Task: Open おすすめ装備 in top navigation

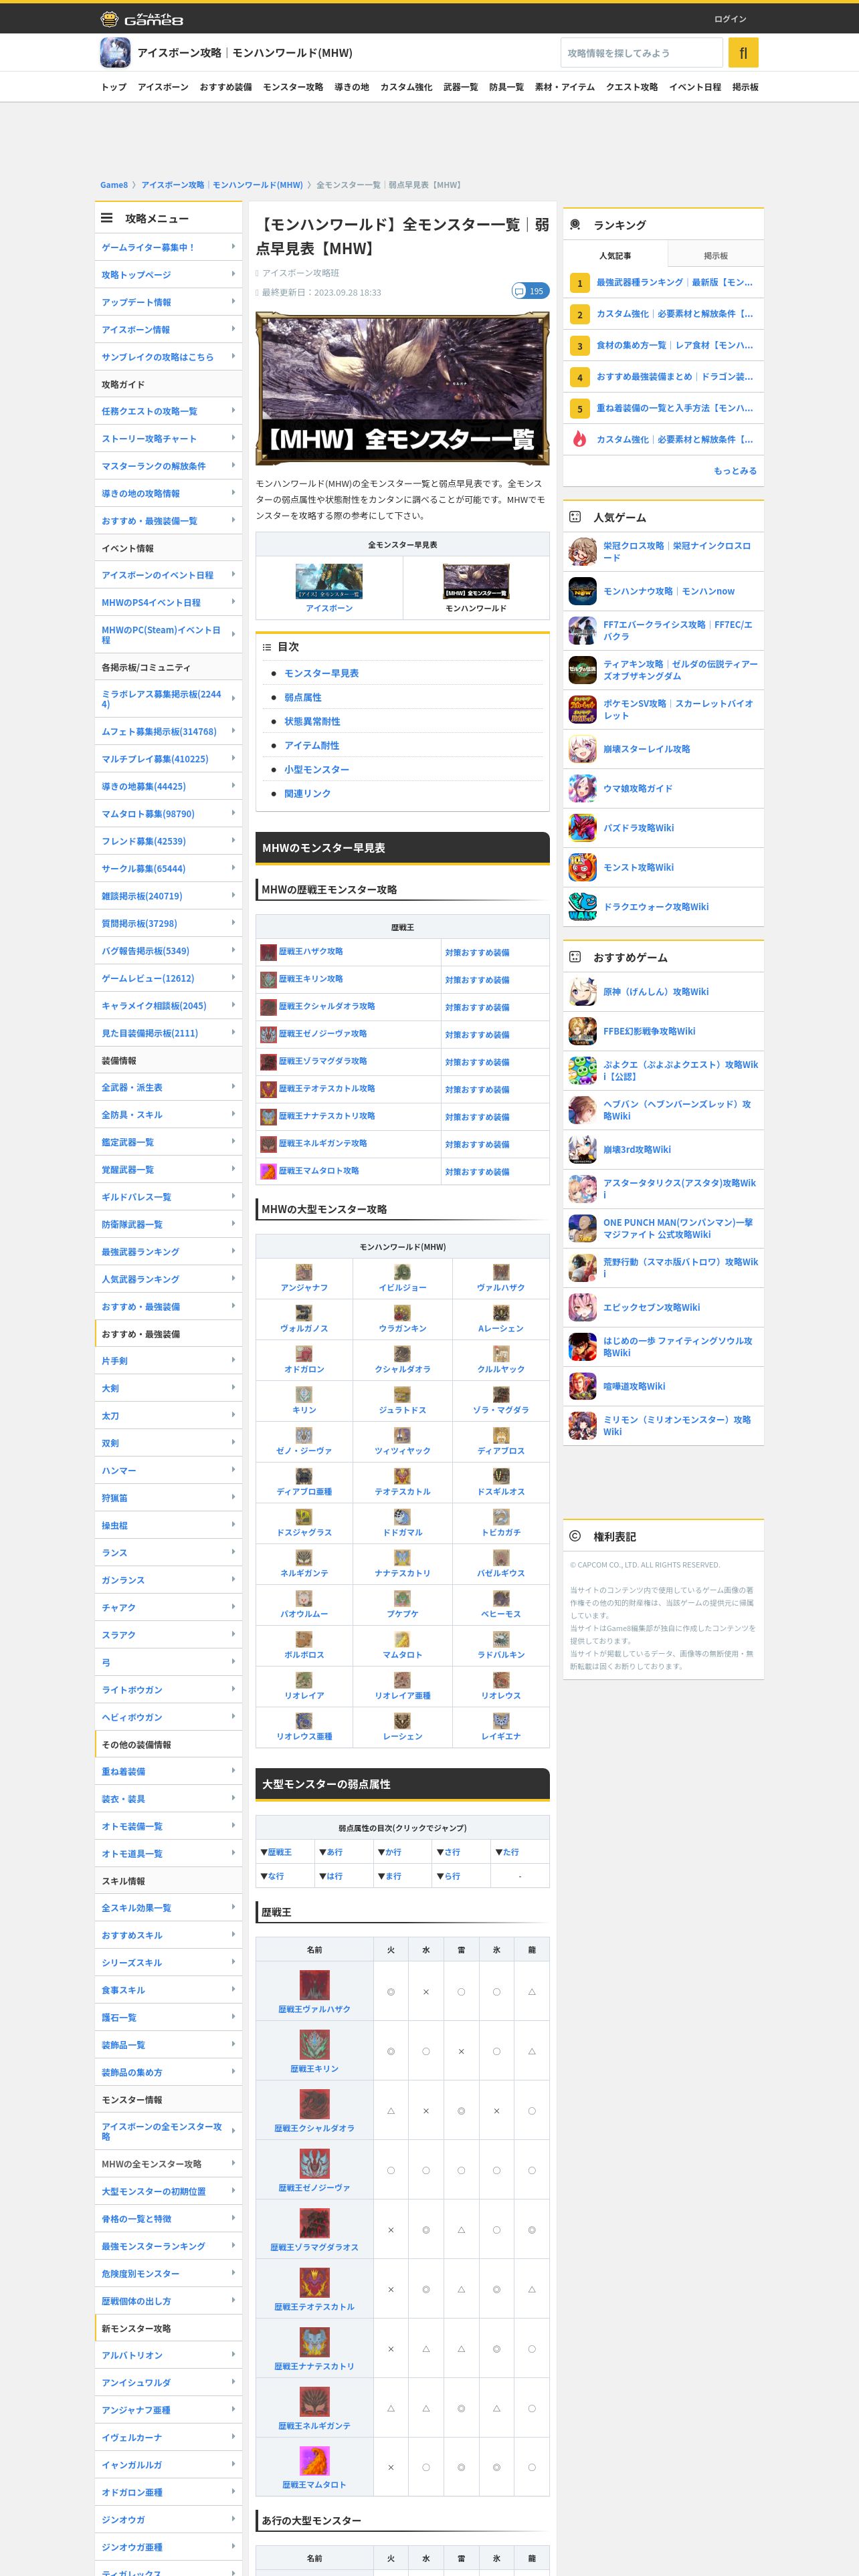Action: 226,87
